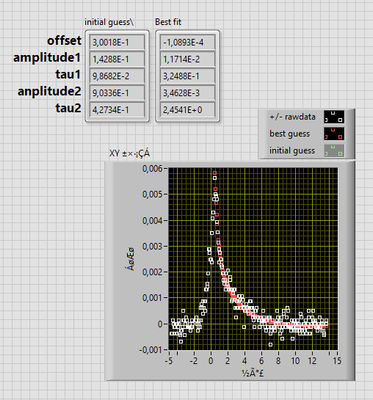Click the Y-axis maximum value 0,006
The height and width of the screenshot is (400, 373).
pyautogui.click(x=152, y=169)
